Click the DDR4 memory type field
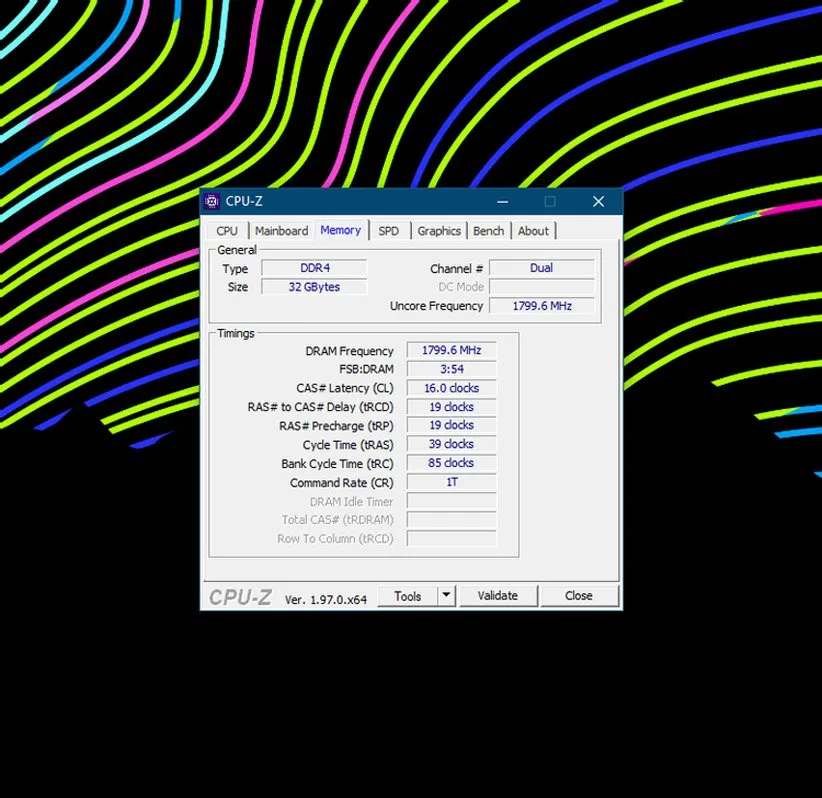The height and width of the screenshot is (798, 822). tap(314, 268)
